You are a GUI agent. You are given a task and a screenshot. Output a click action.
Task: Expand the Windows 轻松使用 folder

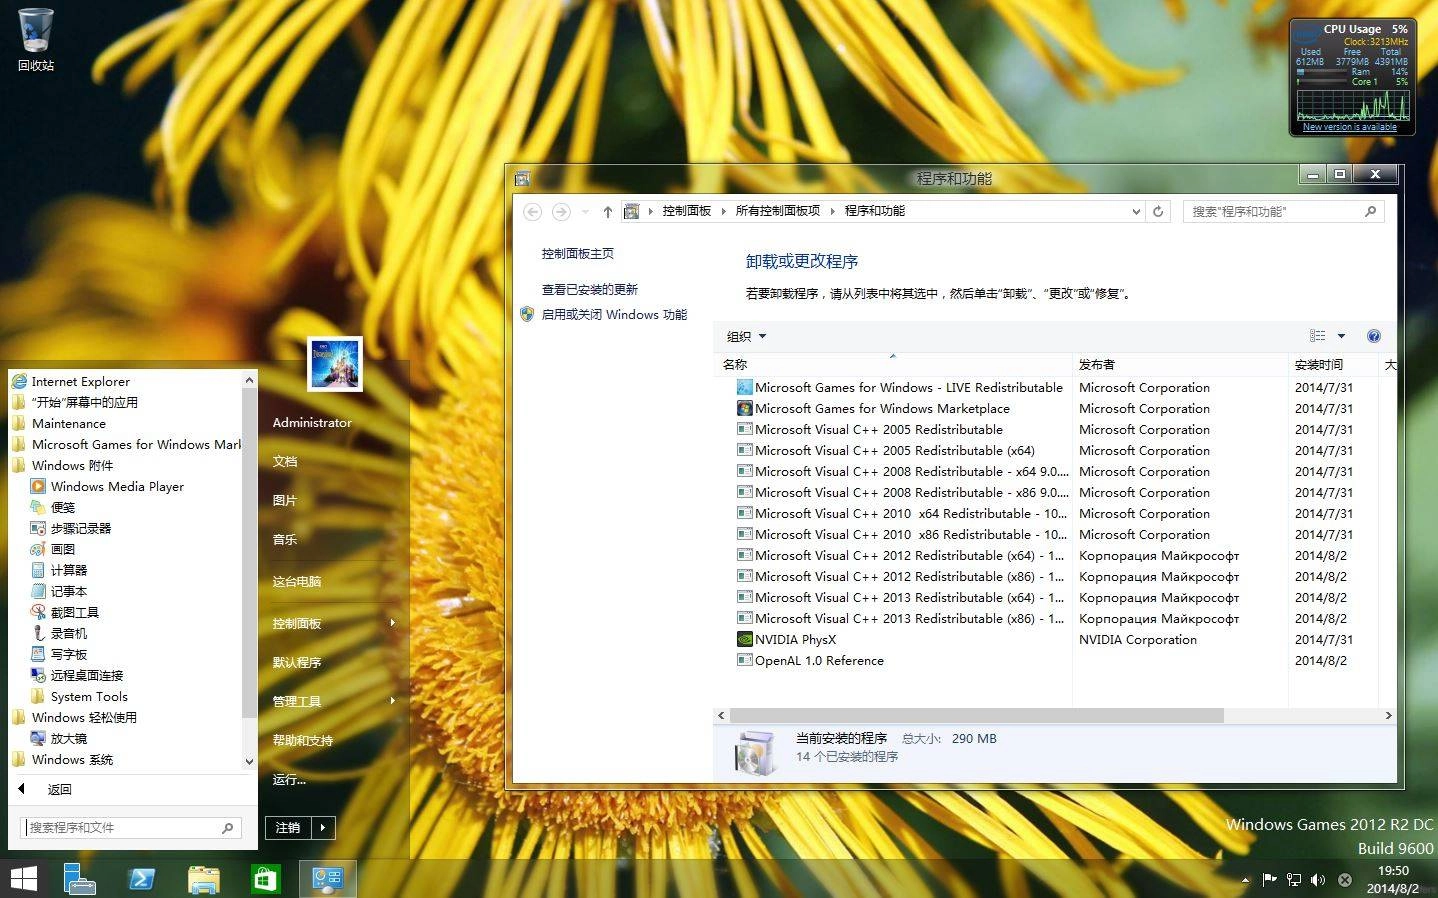[75, 717]
